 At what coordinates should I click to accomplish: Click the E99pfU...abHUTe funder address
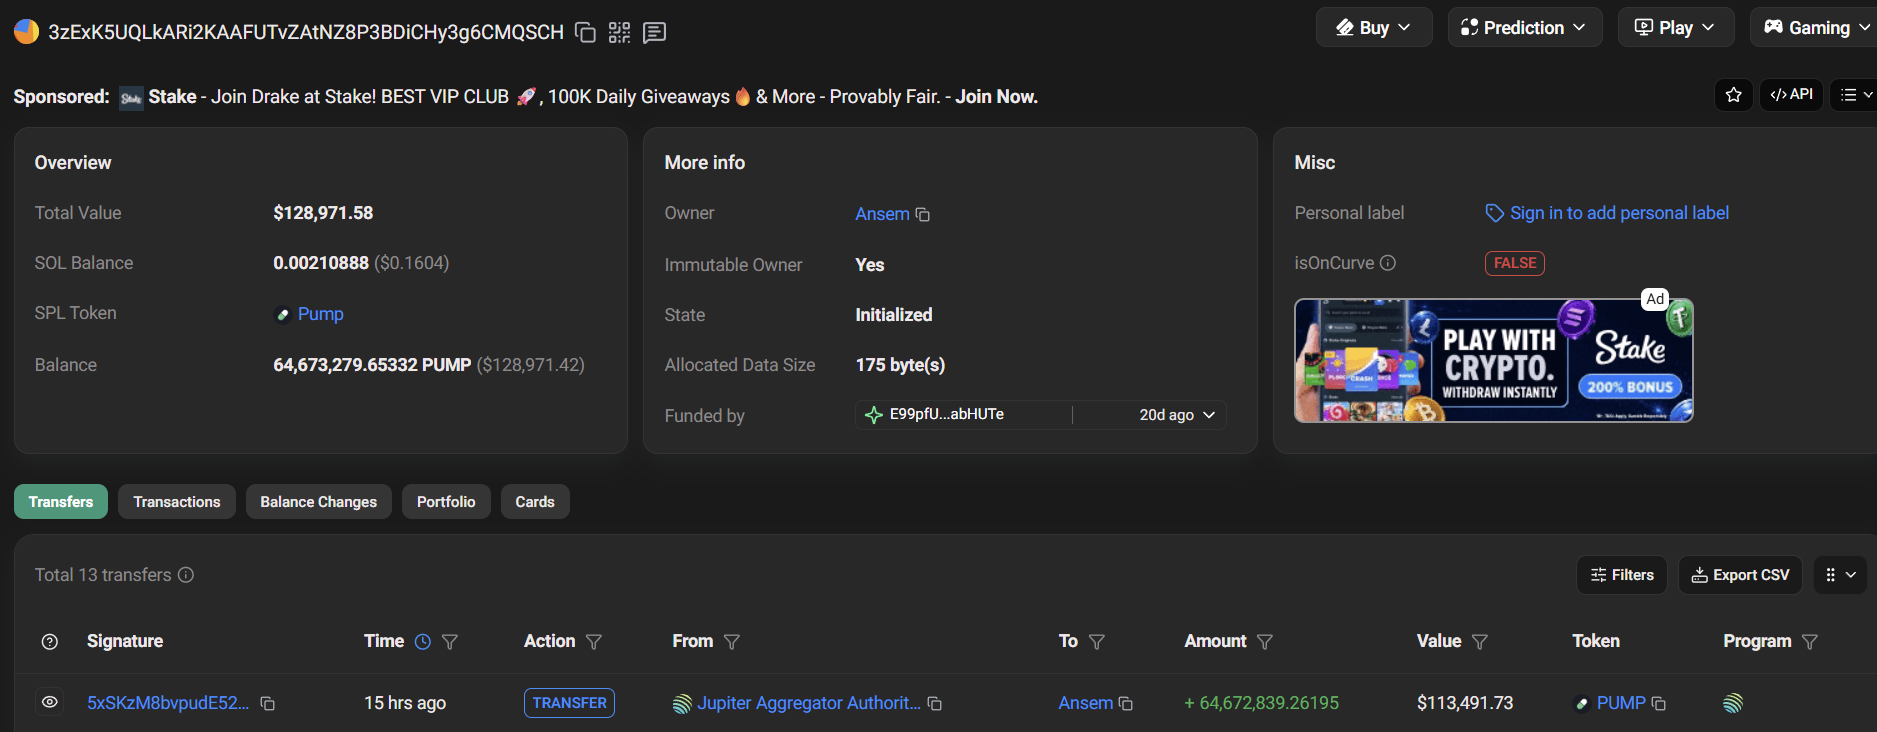click(x=946, y=414)
